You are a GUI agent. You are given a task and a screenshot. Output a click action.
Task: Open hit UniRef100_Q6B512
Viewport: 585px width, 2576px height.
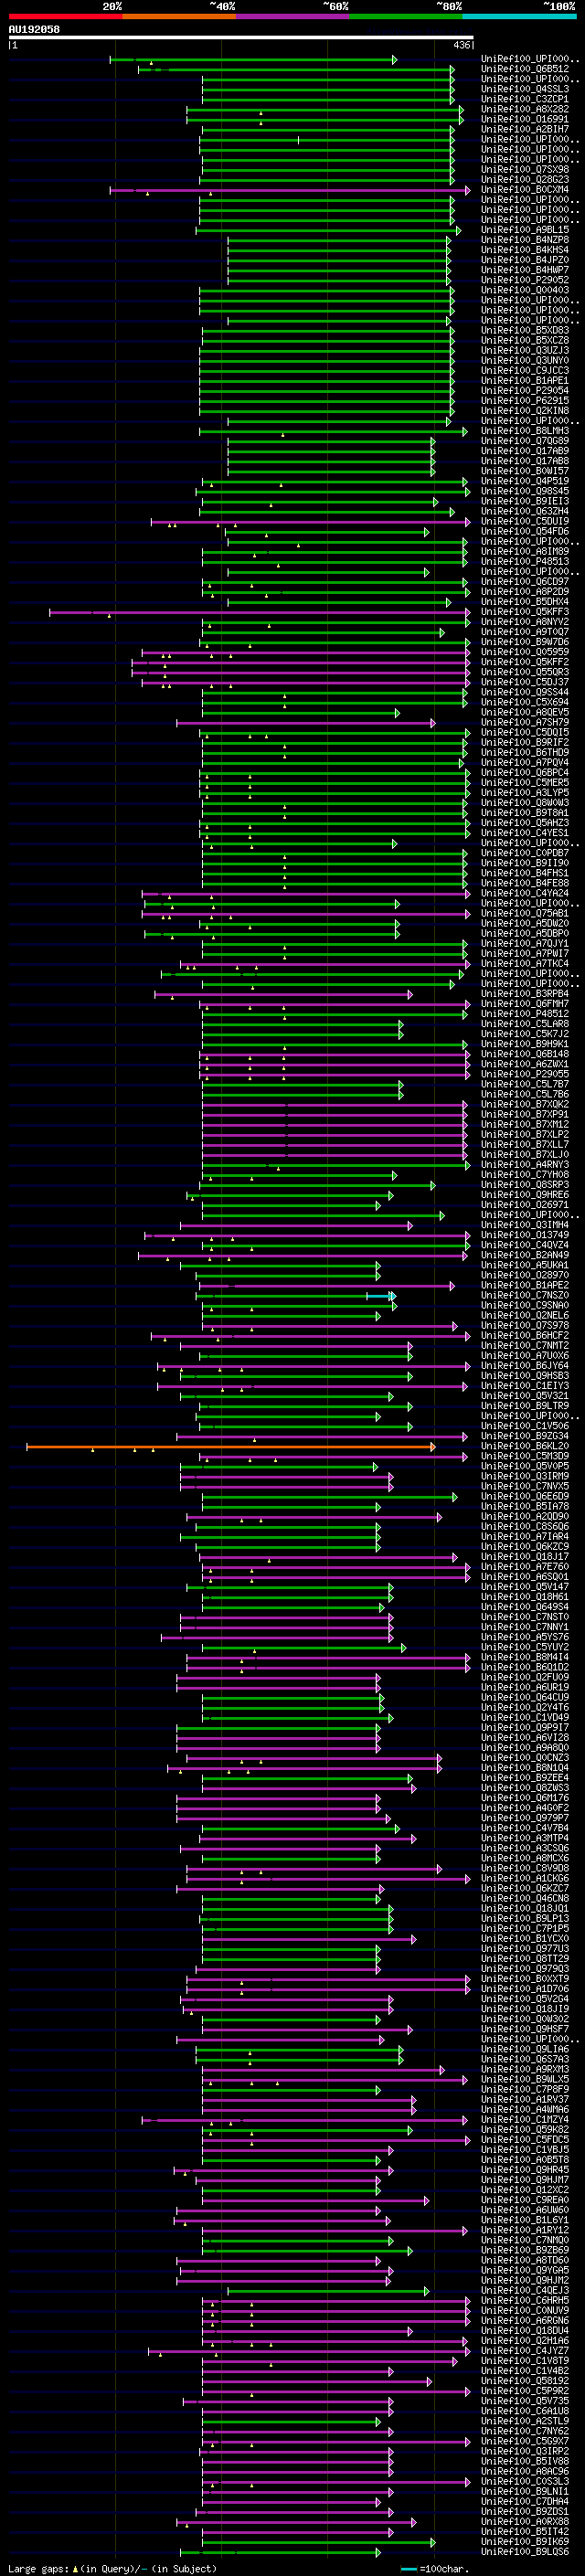[x=525, y=69]
